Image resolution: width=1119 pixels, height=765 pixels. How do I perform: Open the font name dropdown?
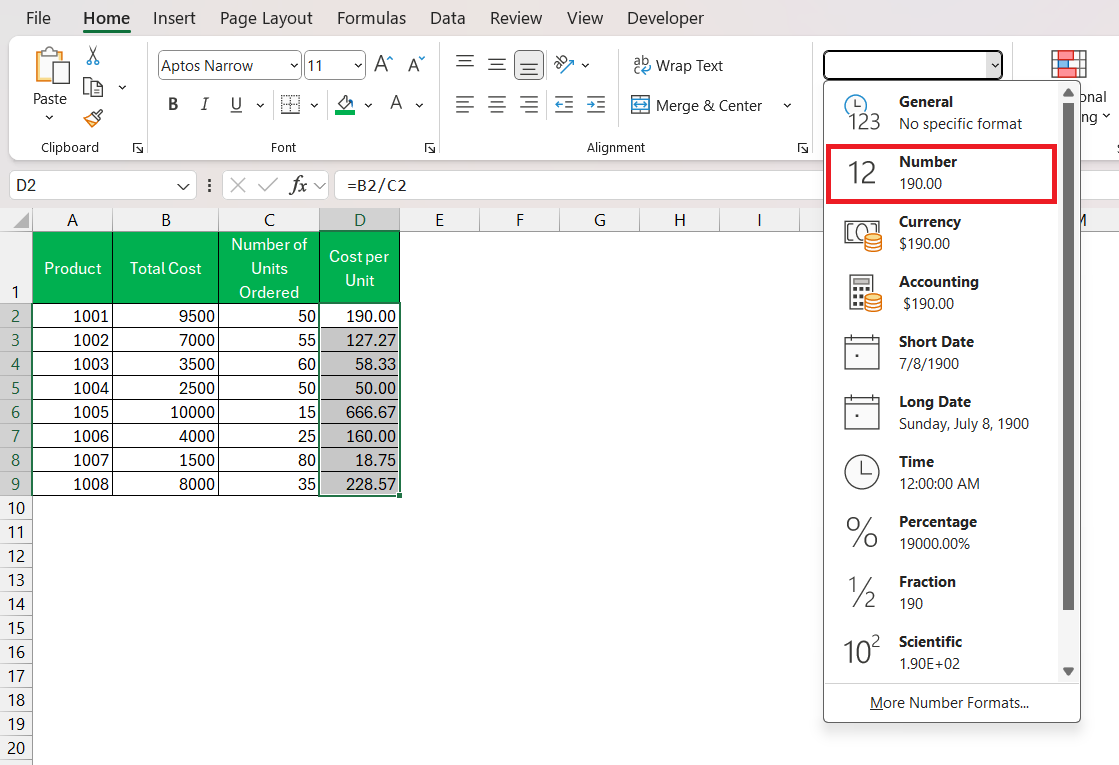(x=294, y=66)
